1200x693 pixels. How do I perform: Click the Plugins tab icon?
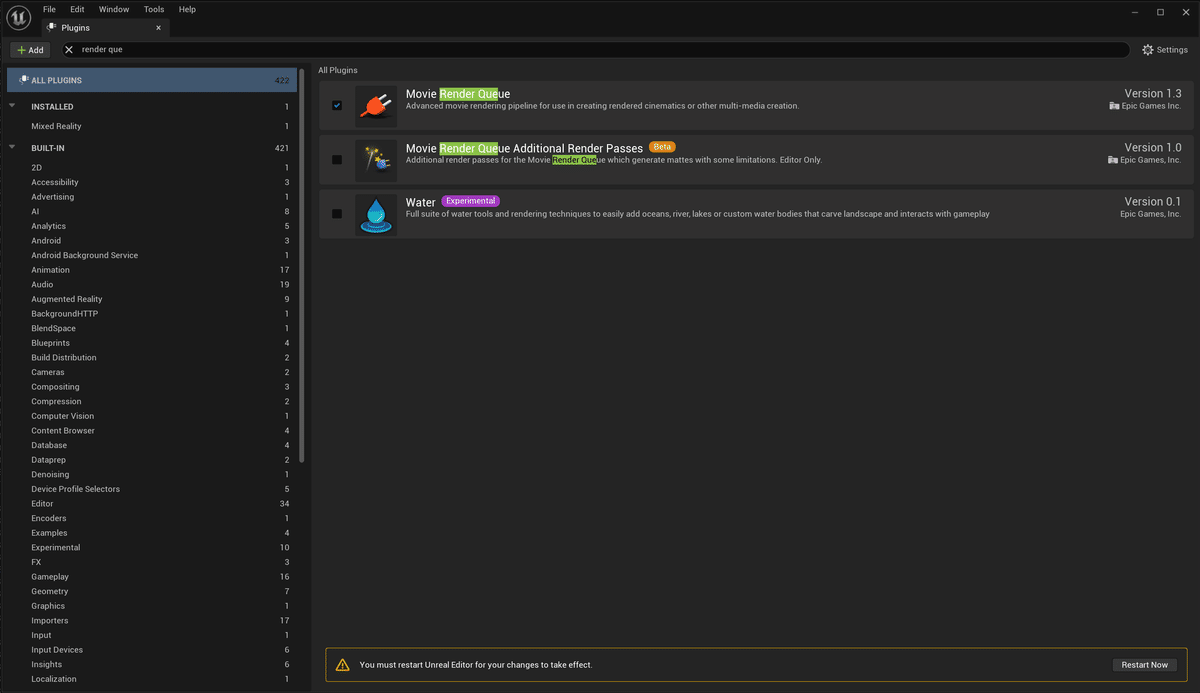click(x=51, y=28)
